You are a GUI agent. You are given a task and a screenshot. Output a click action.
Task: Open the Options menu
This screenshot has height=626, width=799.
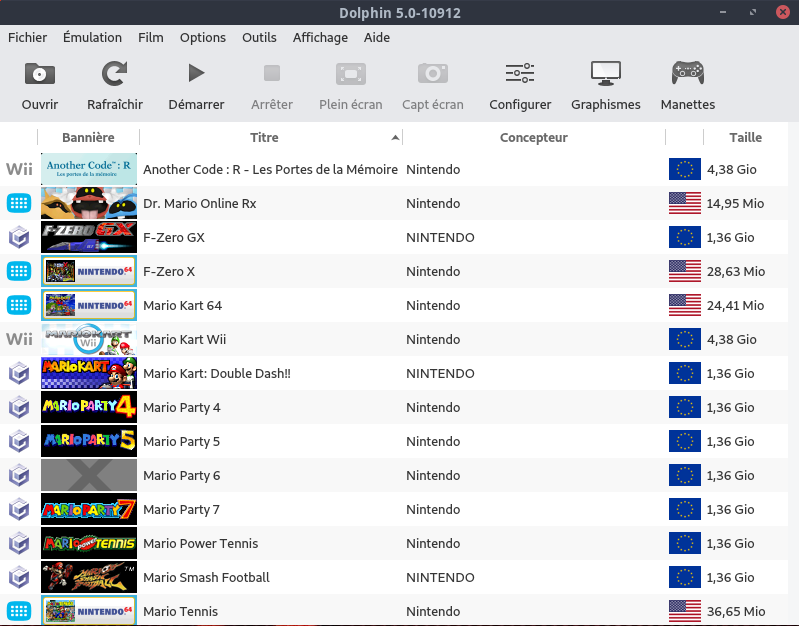pos(203,38)
